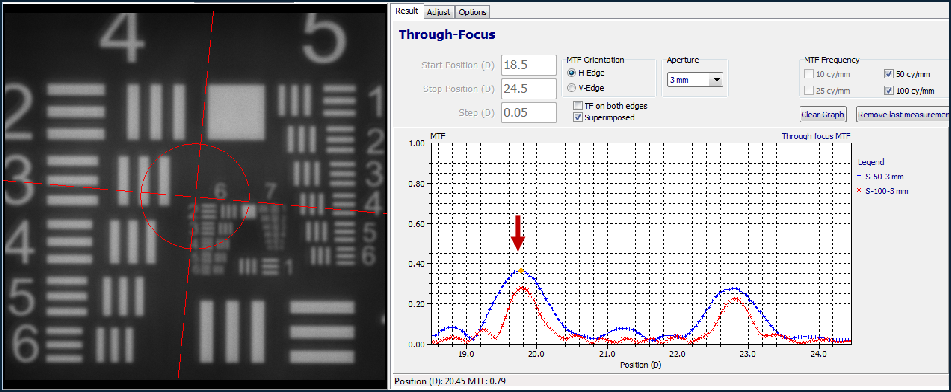Enable TF on both edges checkbox
The height and width of the screenshot is (392, 951).
pyautogui.click(x=579, y=106)
